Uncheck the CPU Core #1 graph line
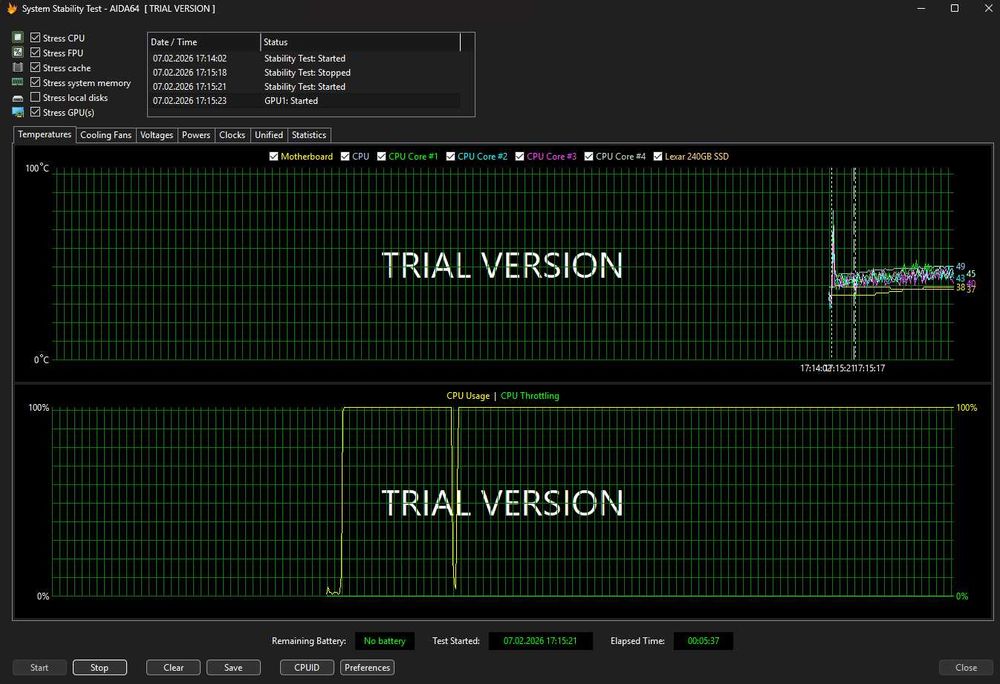1000x684 pixels. tap(381, 156)
